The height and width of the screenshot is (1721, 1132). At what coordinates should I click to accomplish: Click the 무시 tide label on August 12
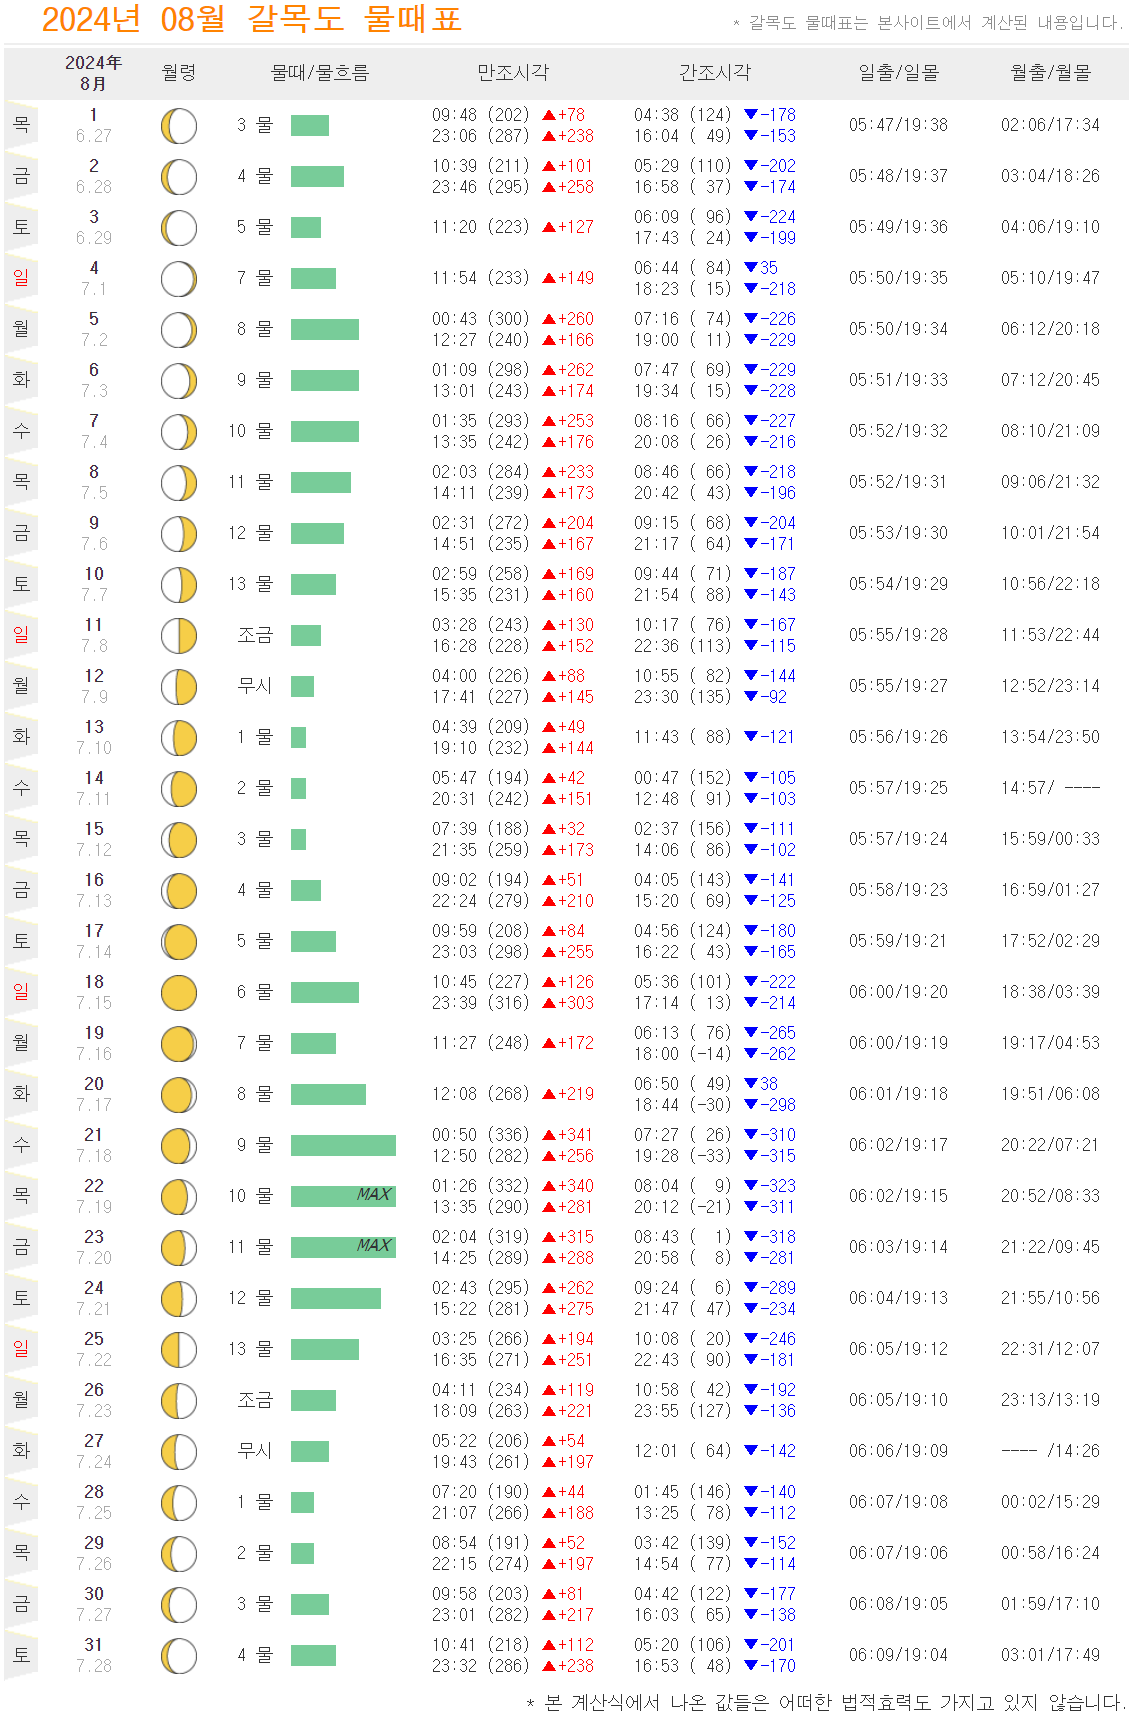(255, 686)
